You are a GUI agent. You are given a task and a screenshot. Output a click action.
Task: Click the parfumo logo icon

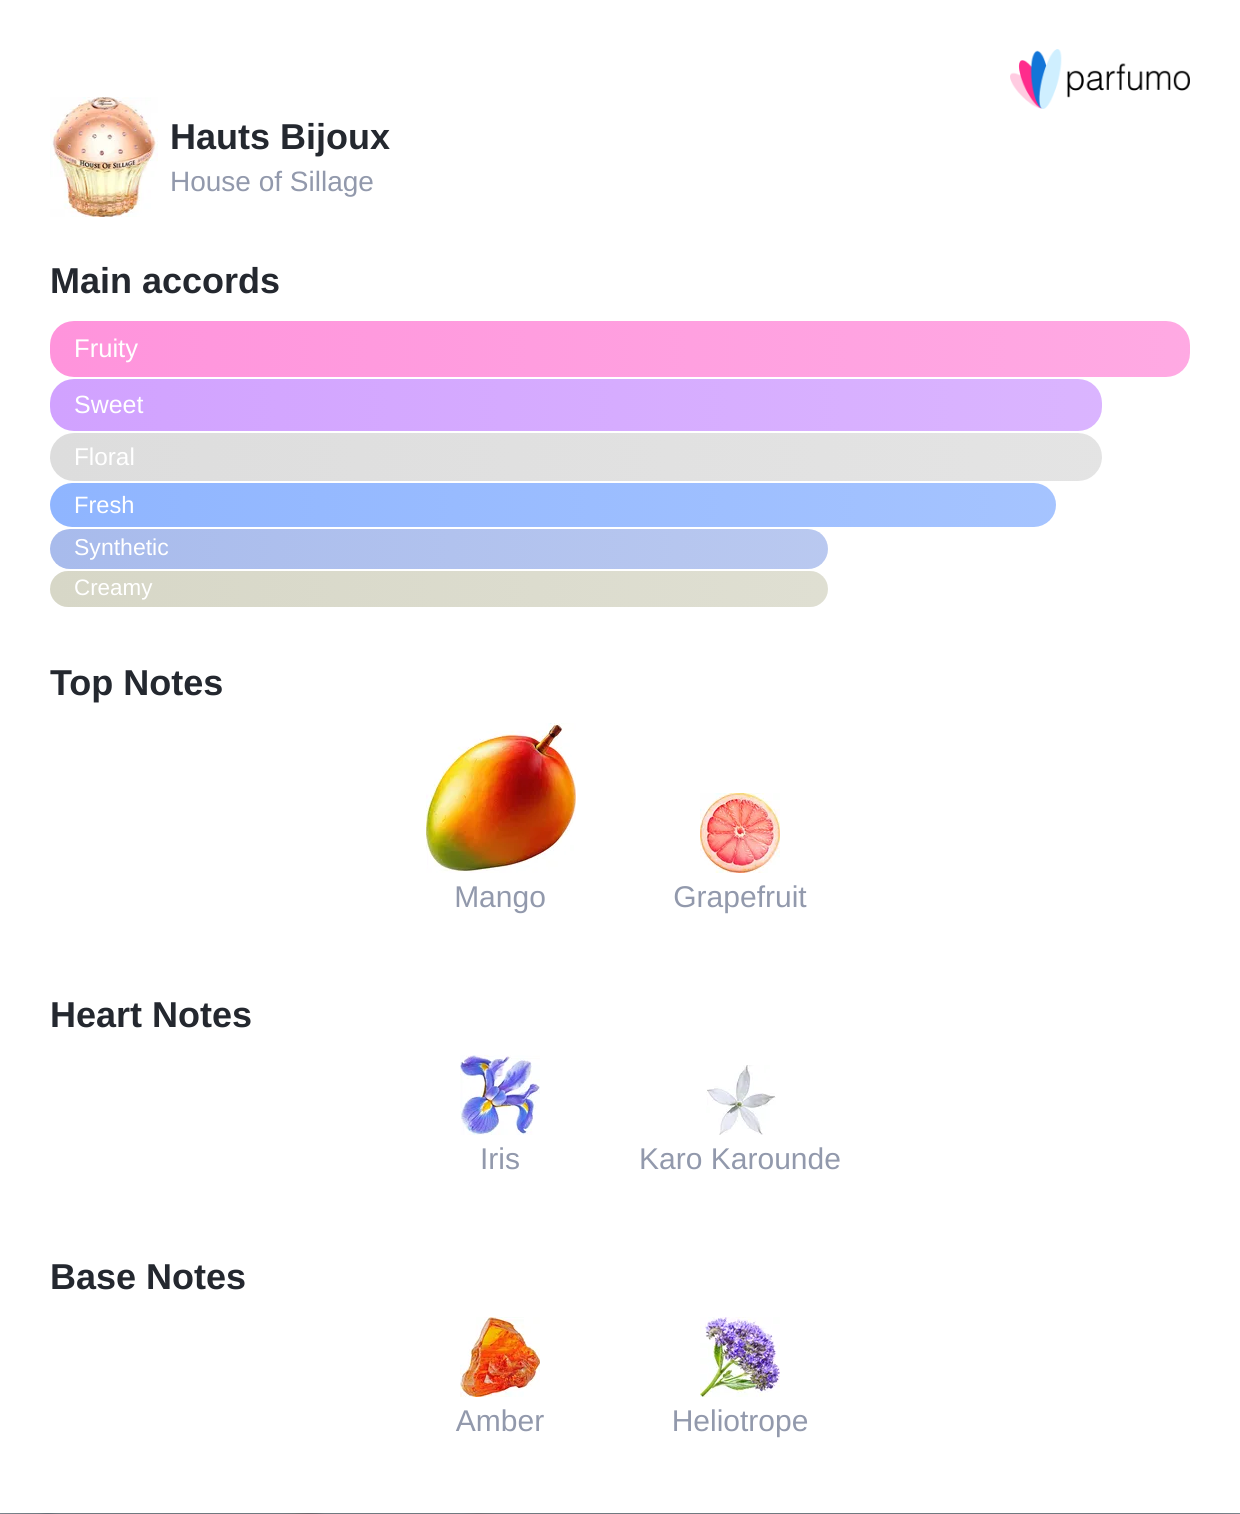tap(1035, 79)
